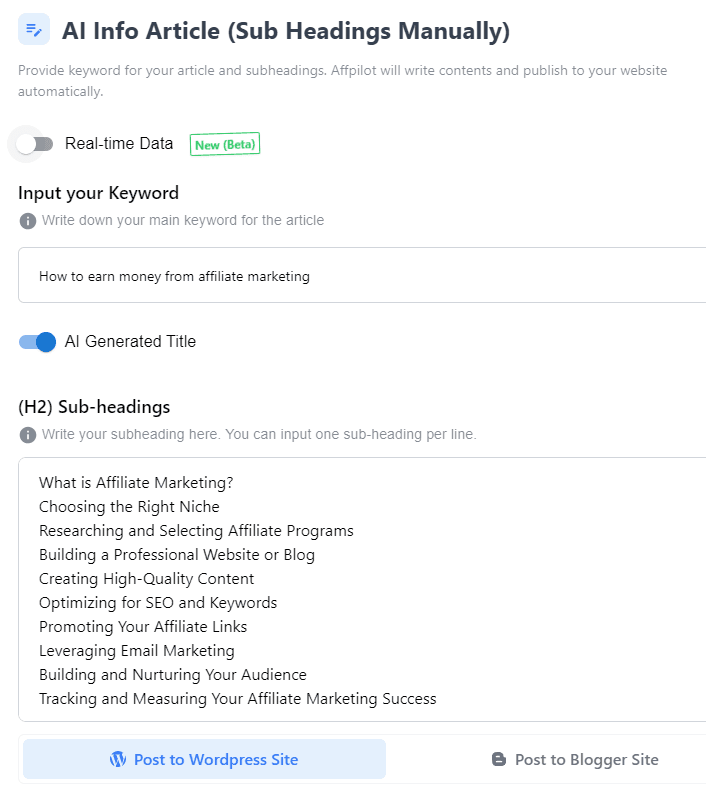
Task: Click the WordPress logo icon
Action: [118, 759]
